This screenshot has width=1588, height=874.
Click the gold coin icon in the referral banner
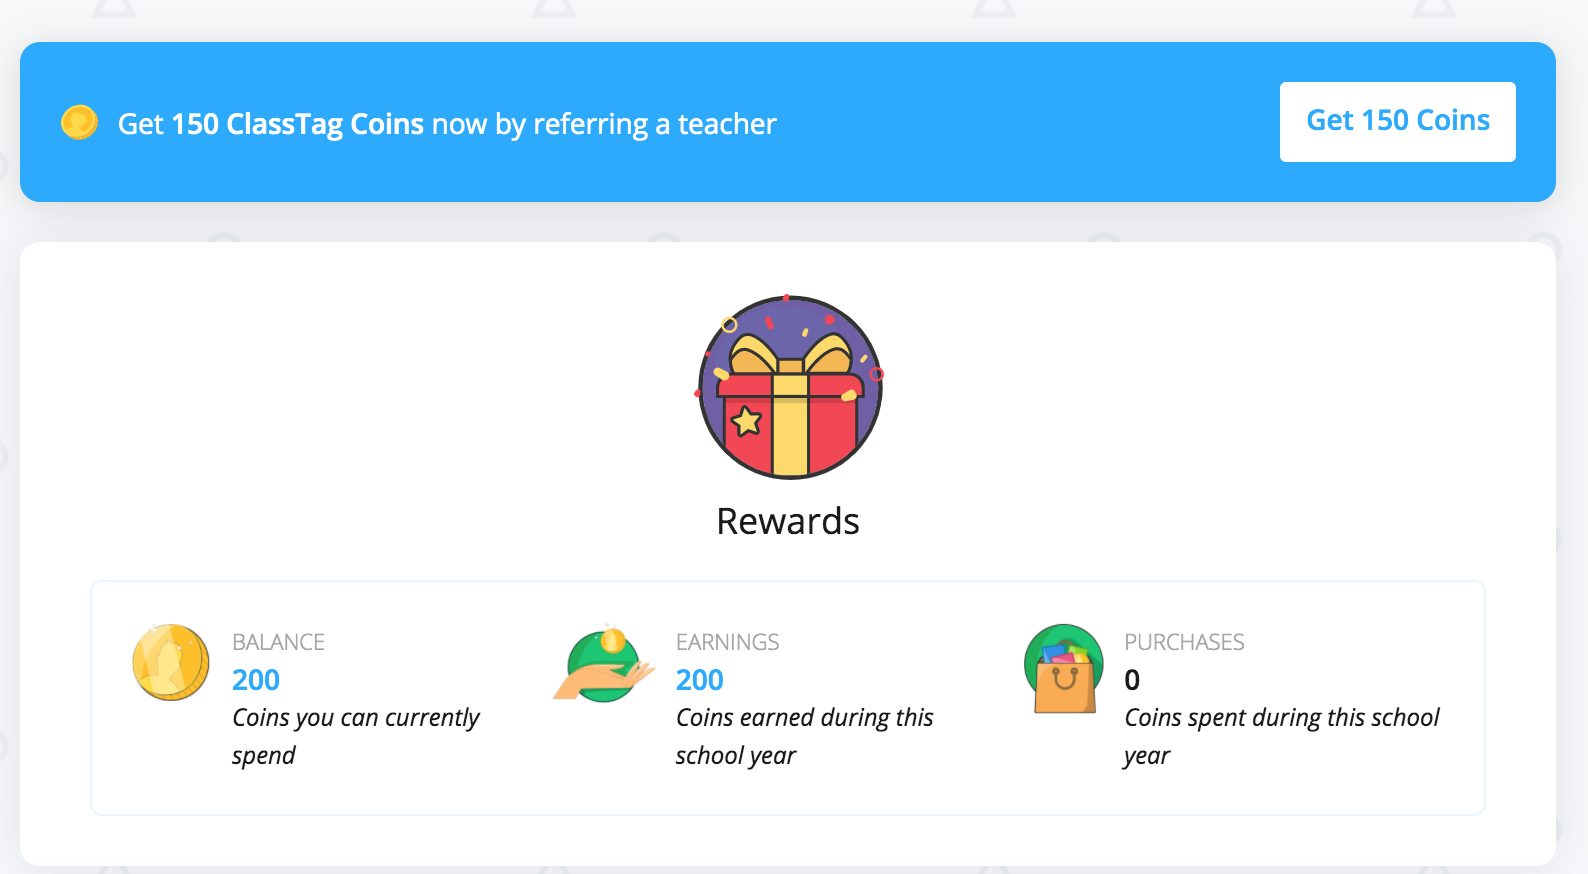coord(78,122)
